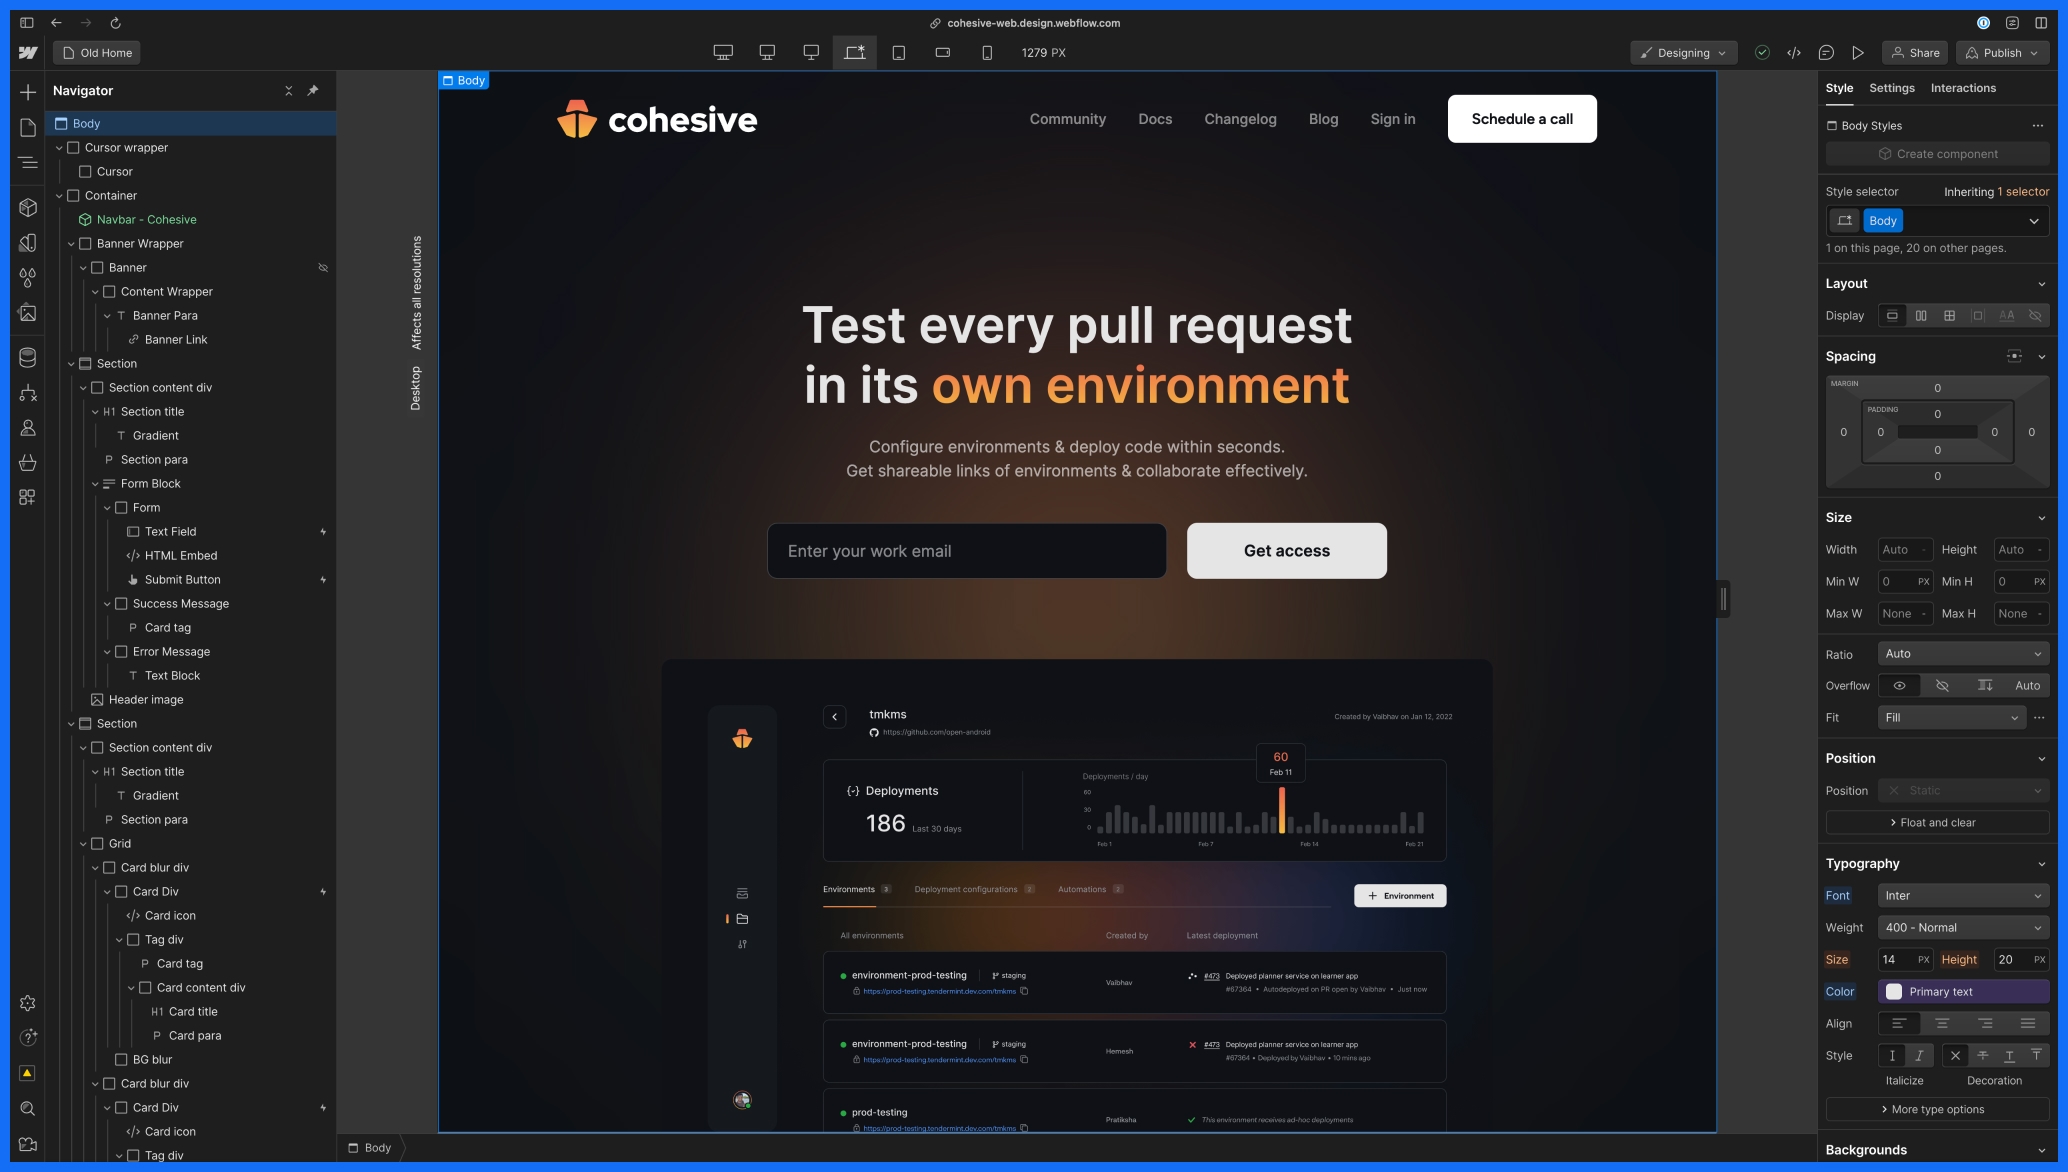Screen dimensions: 2068x1172
Task: Open the CMS database icon
Action: [28, 357]
